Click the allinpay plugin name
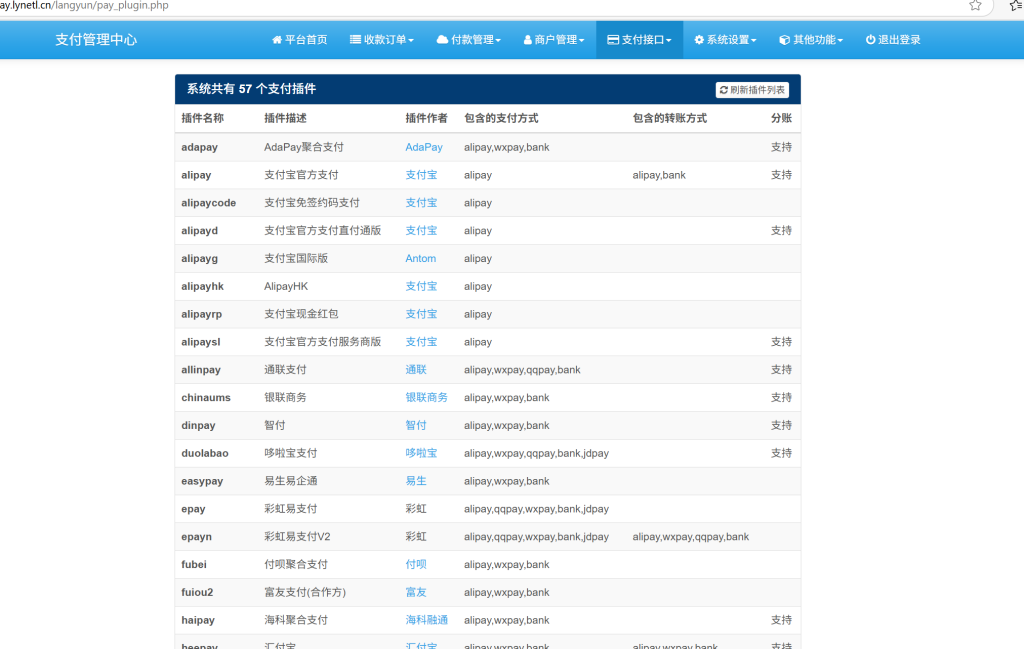1024x649 pixels. pyautogui.click(x=200, y=370)
